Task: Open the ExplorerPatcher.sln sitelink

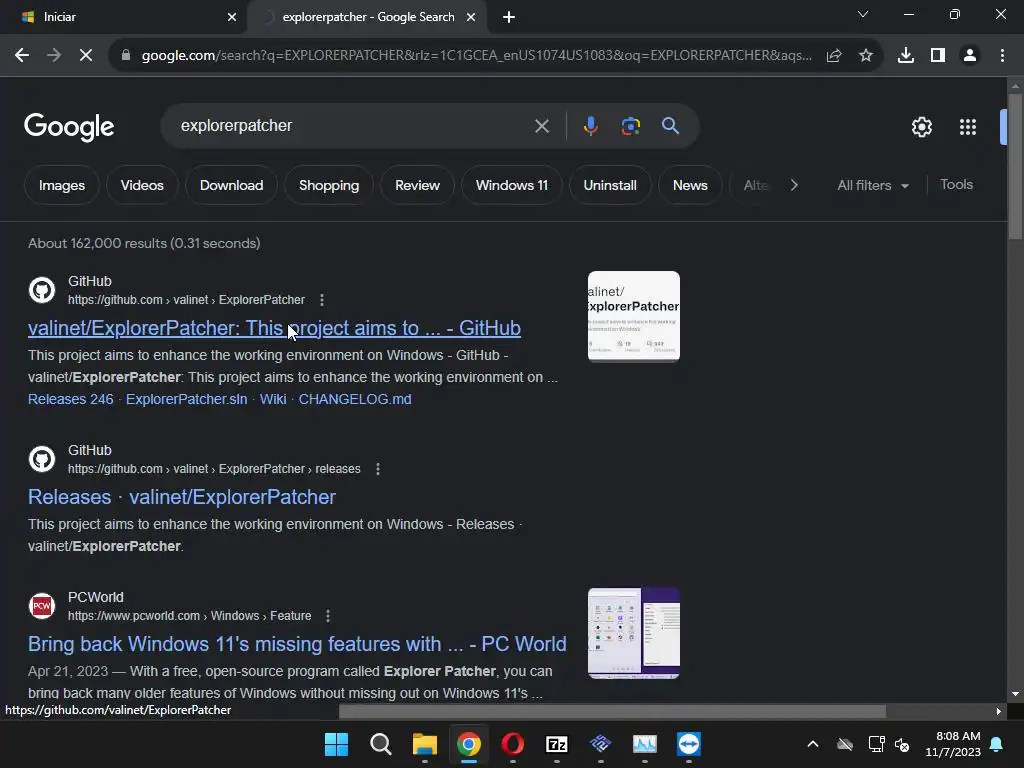Action: (187, 399)
